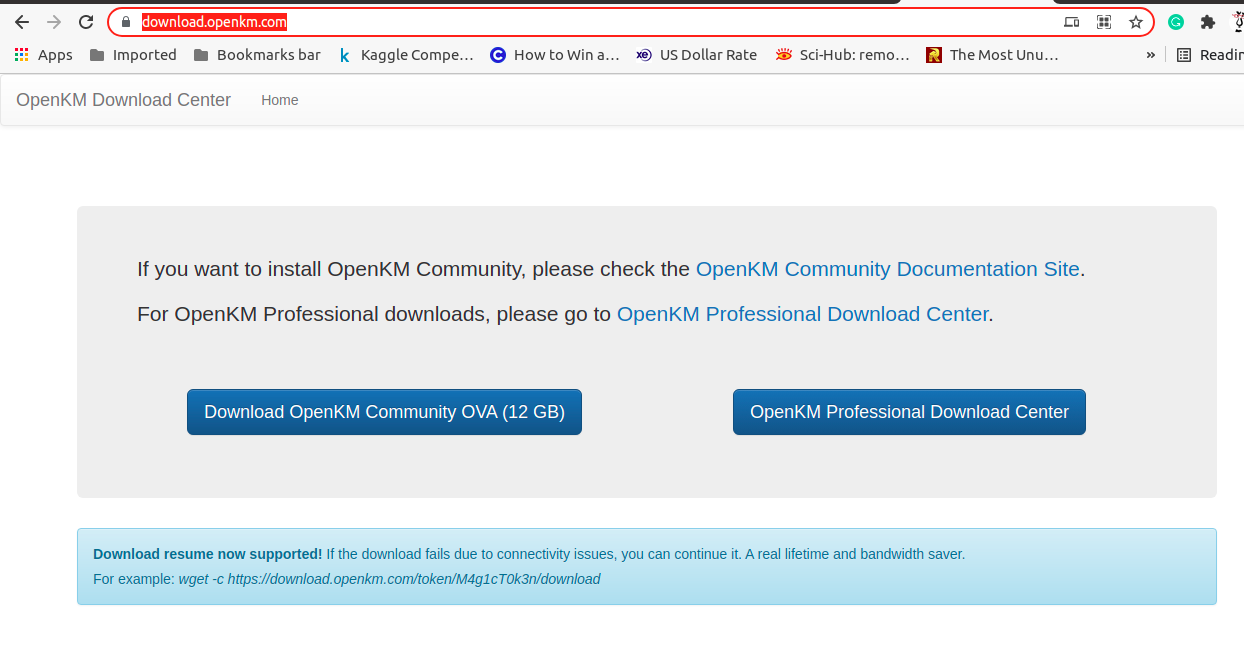Click the send-to-devices icon in the address bar
The height and width of the screenshot is (653, 1244).
click(x=1072, y=21)
